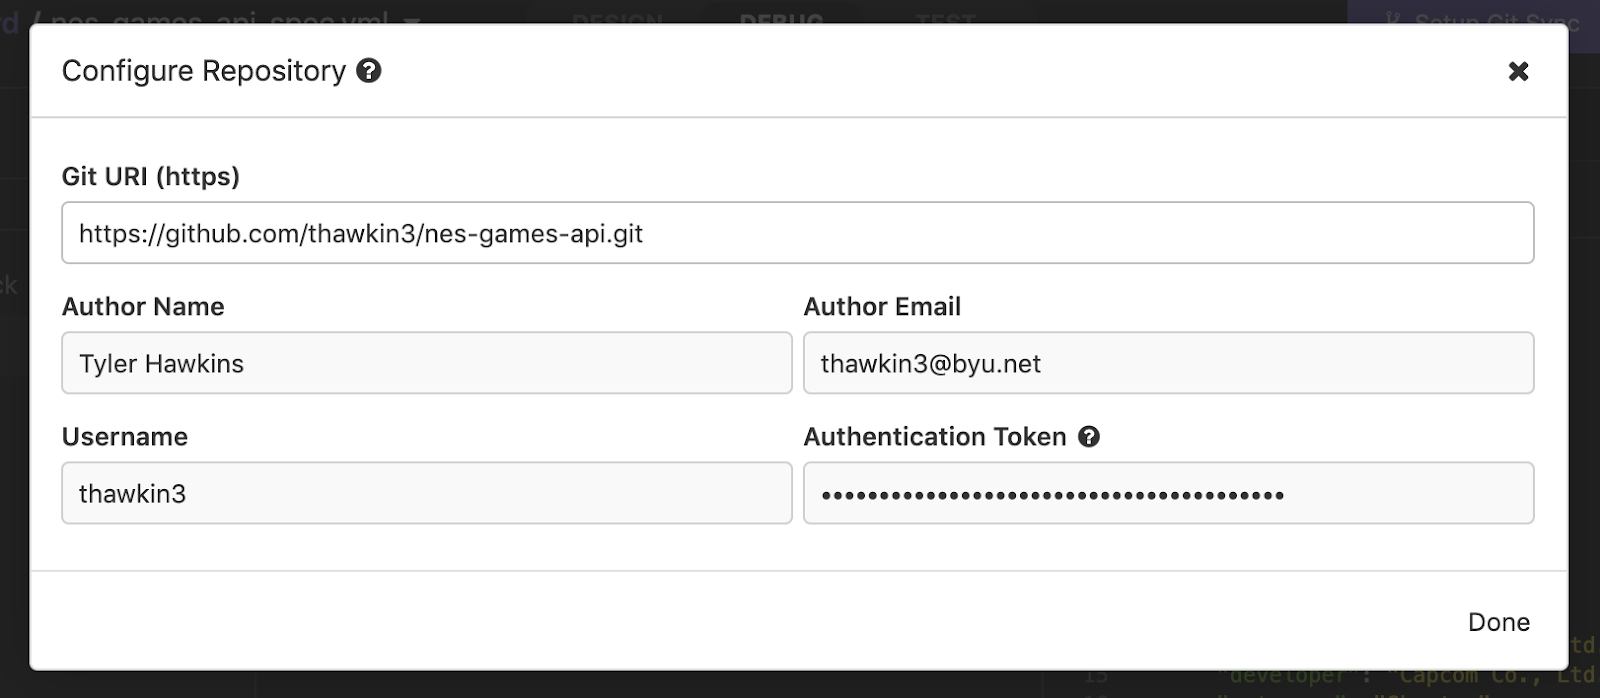Click the Author Name field
The image size is (1600, 698).
(427, 363)
